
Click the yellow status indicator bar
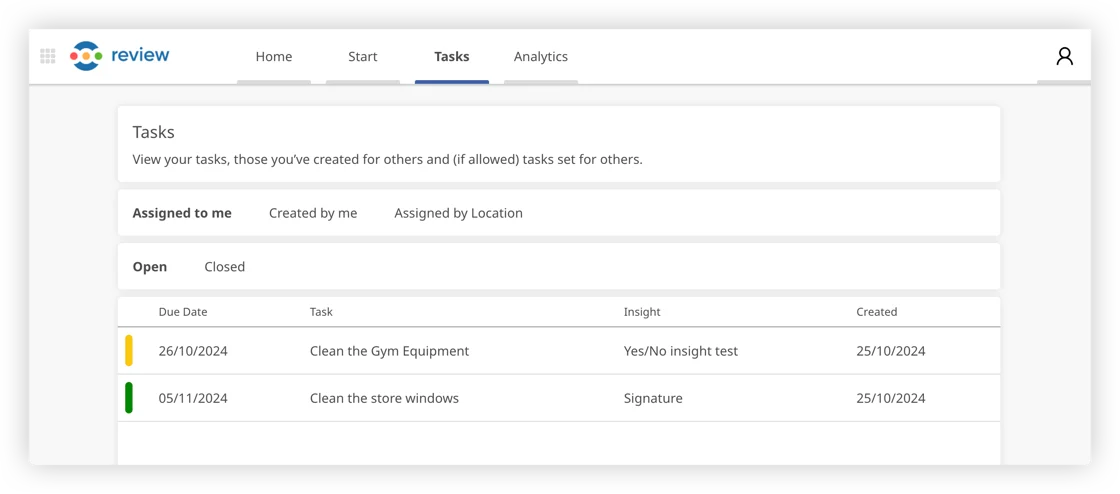(129, 351)
